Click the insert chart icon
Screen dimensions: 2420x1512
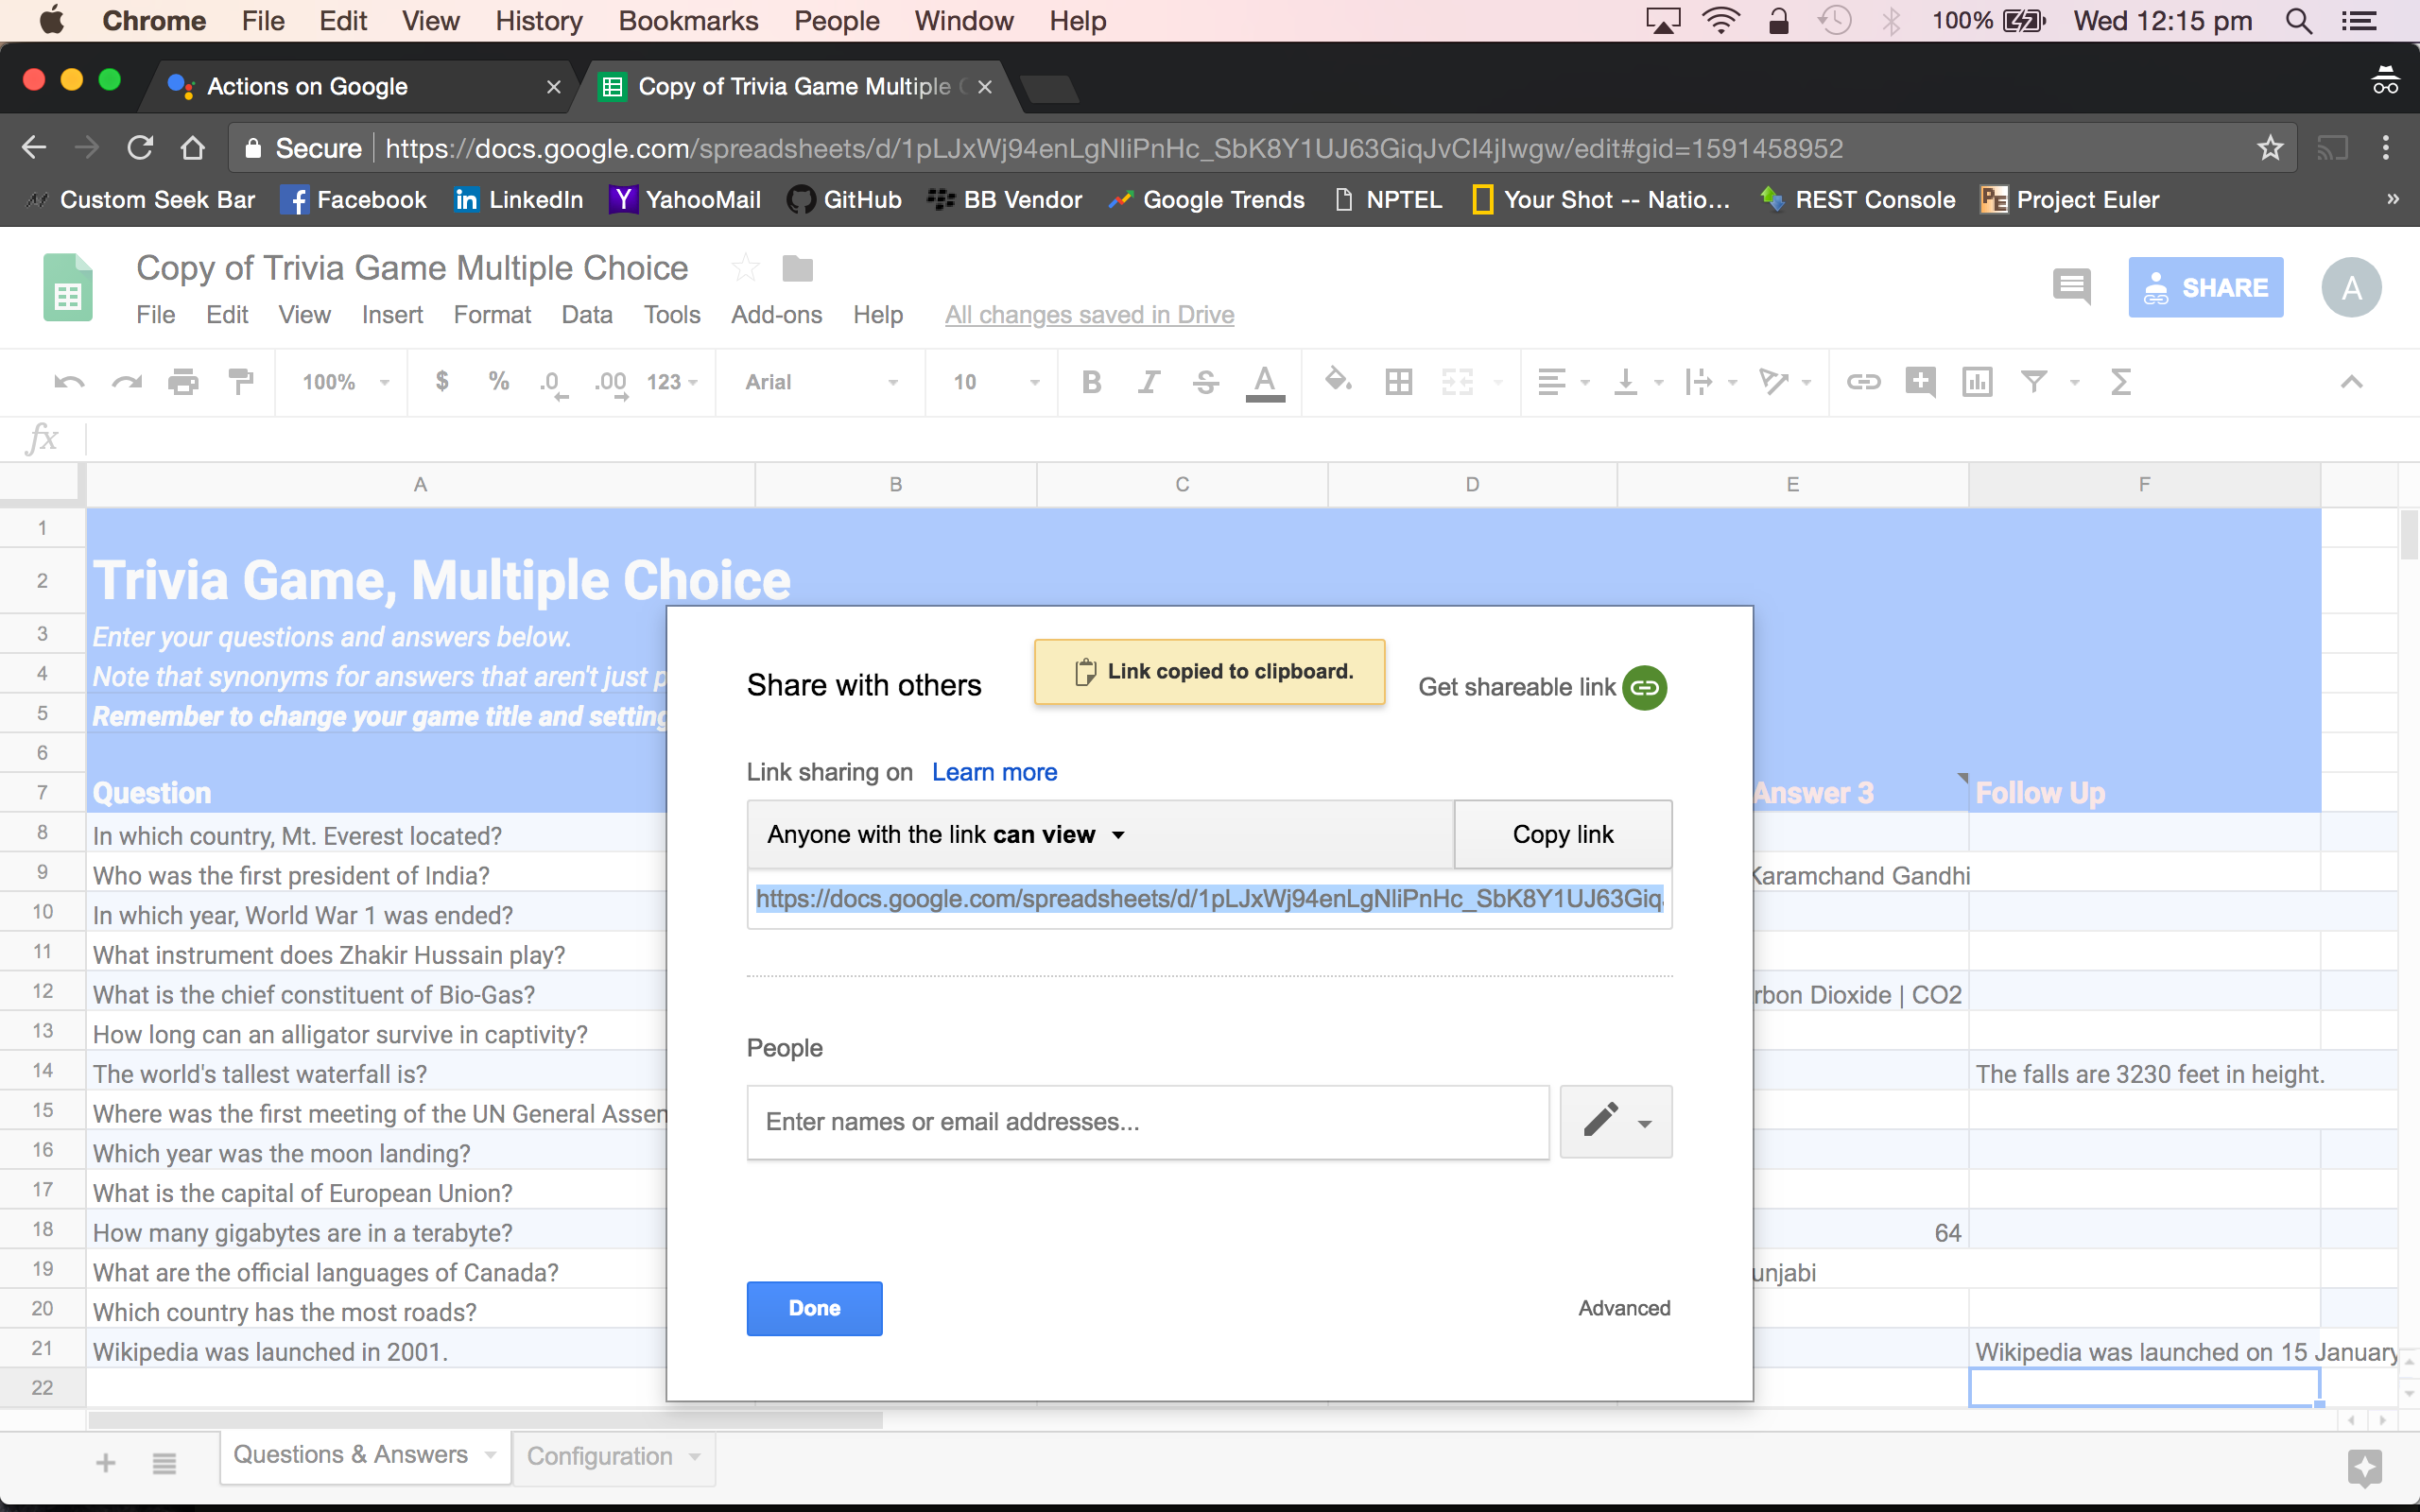pos(1976,381)
